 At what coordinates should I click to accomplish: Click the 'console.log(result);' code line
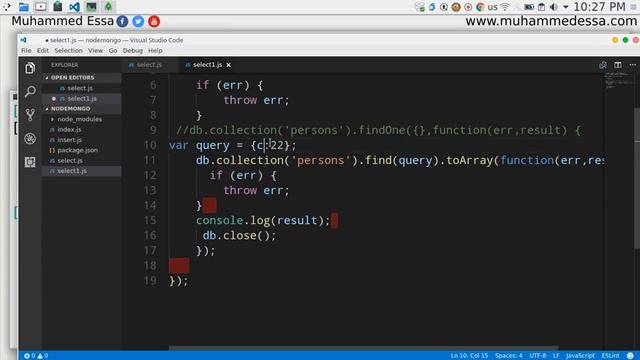(x=263, y=220)
